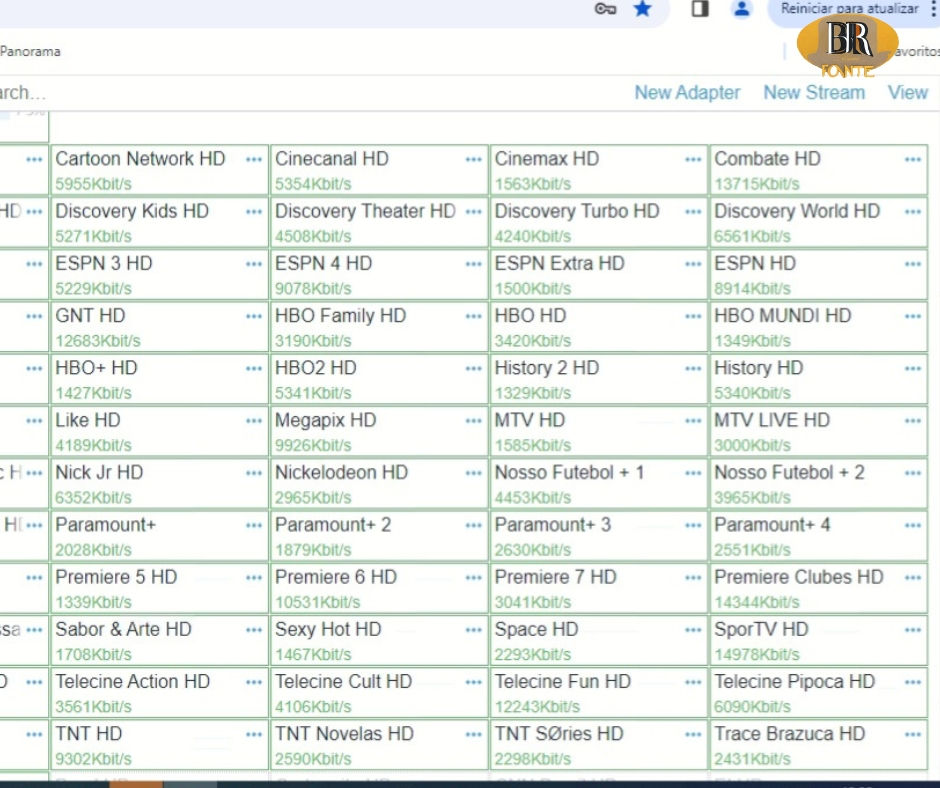Open options menu for GNT HD
The width and height of the screenshot is (940, 788).
254,316
